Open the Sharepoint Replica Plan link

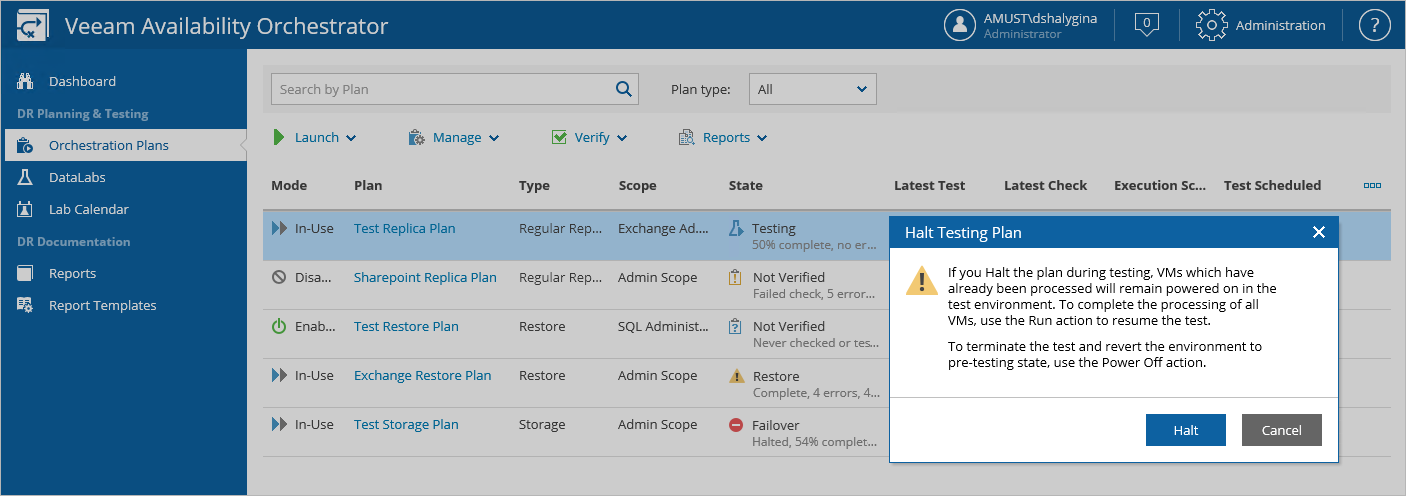pos(425,277)
